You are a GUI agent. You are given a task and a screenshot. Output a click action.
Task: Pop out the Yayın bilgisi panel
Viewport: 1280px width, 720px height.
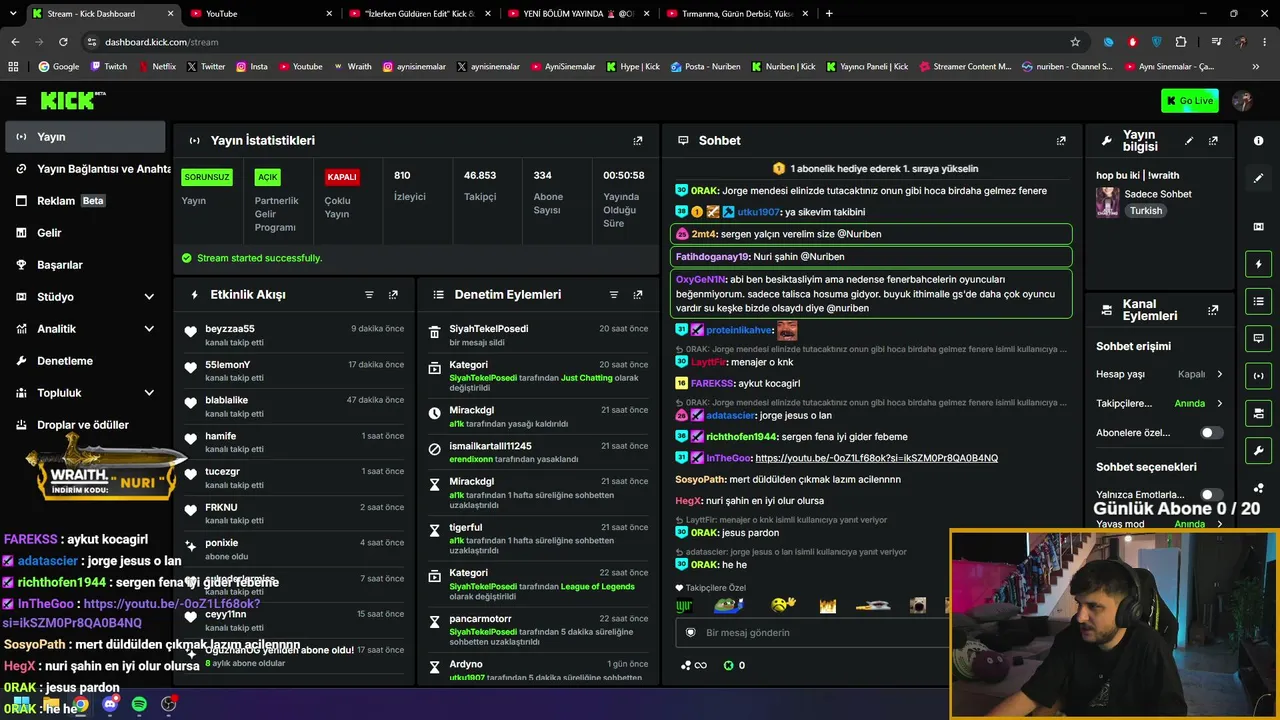tap(1213, 141)
